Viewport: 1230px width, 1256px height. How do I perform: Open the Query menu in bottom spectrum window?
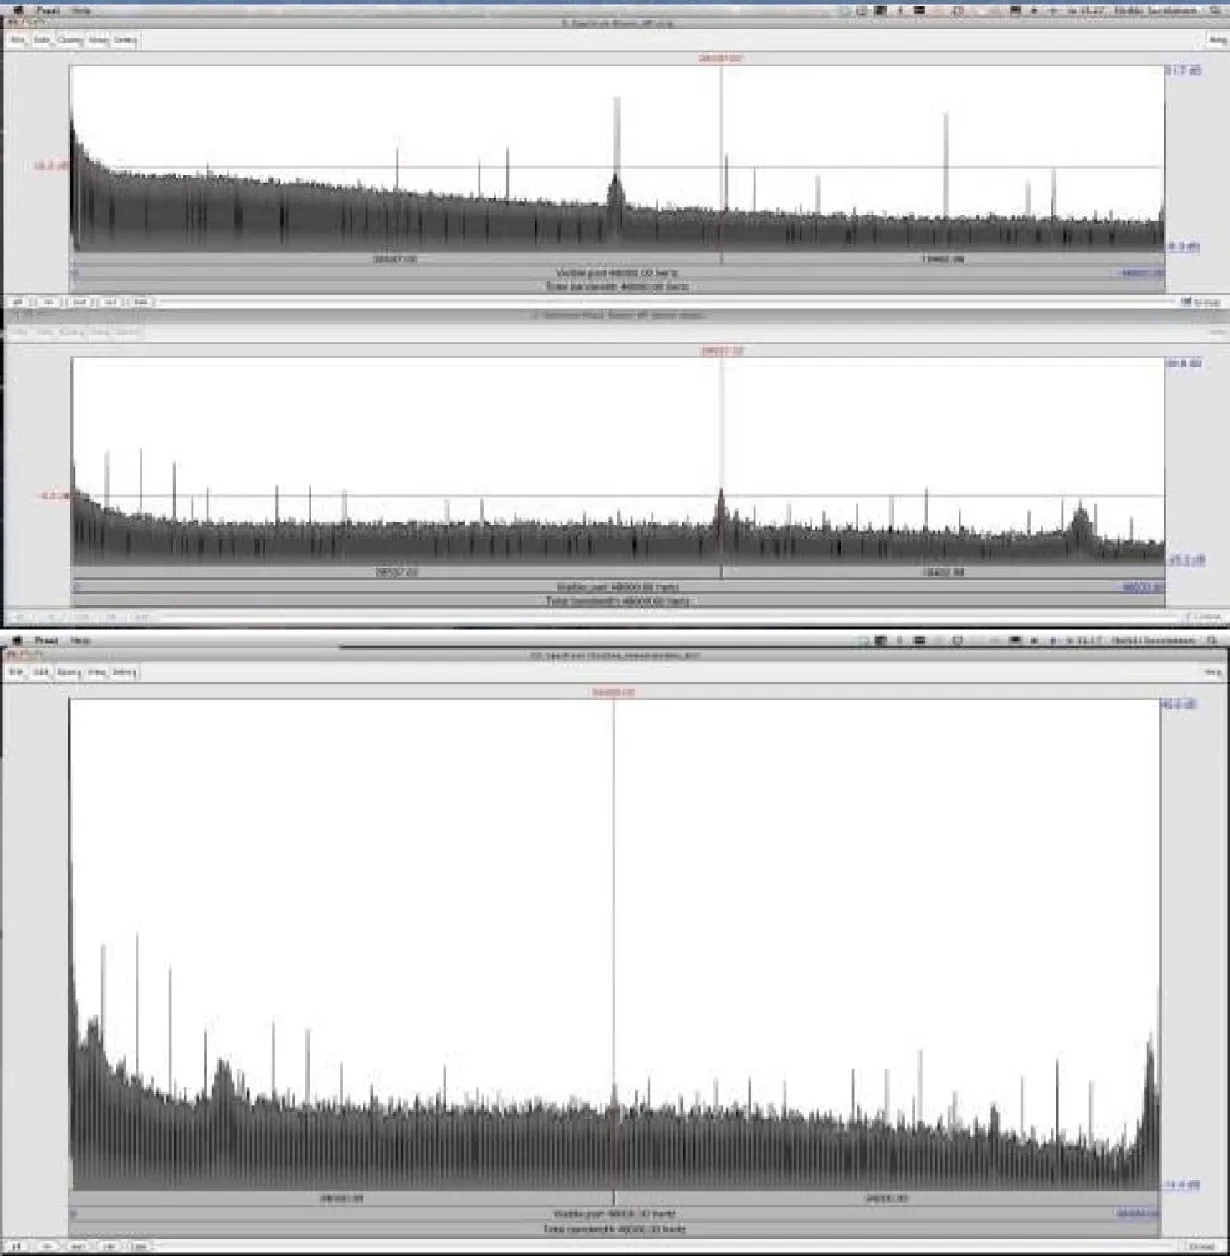(x=68, y=672)
